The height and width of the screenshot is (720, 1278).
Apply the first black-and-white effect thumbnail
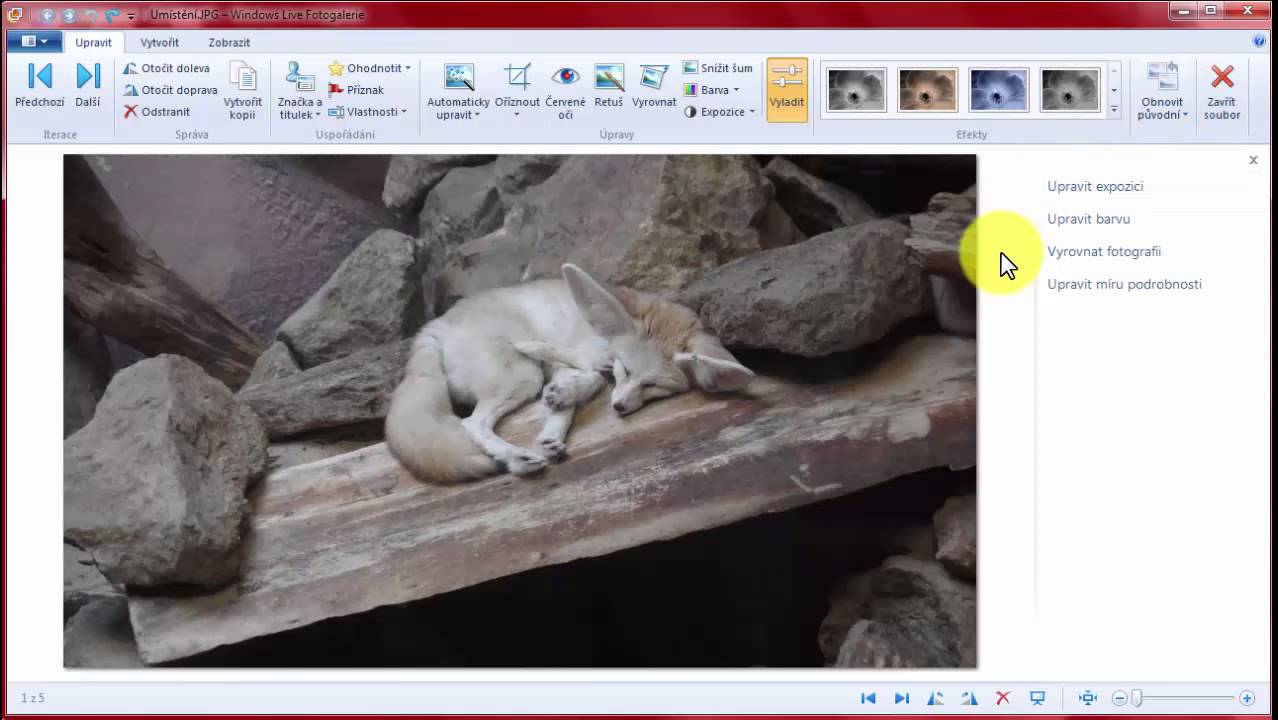[857, 90]
